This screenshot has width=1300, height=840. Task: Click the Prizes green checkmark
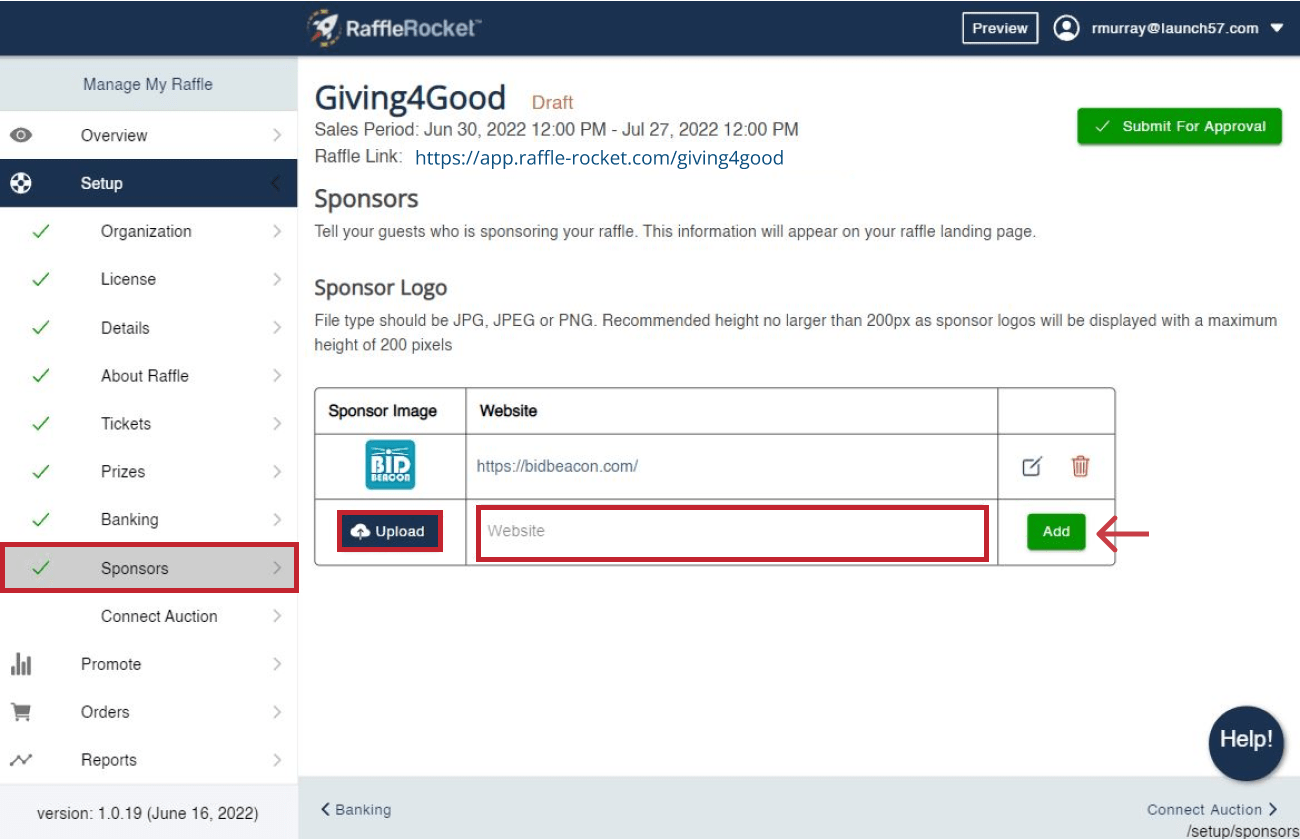click(41, 472)
